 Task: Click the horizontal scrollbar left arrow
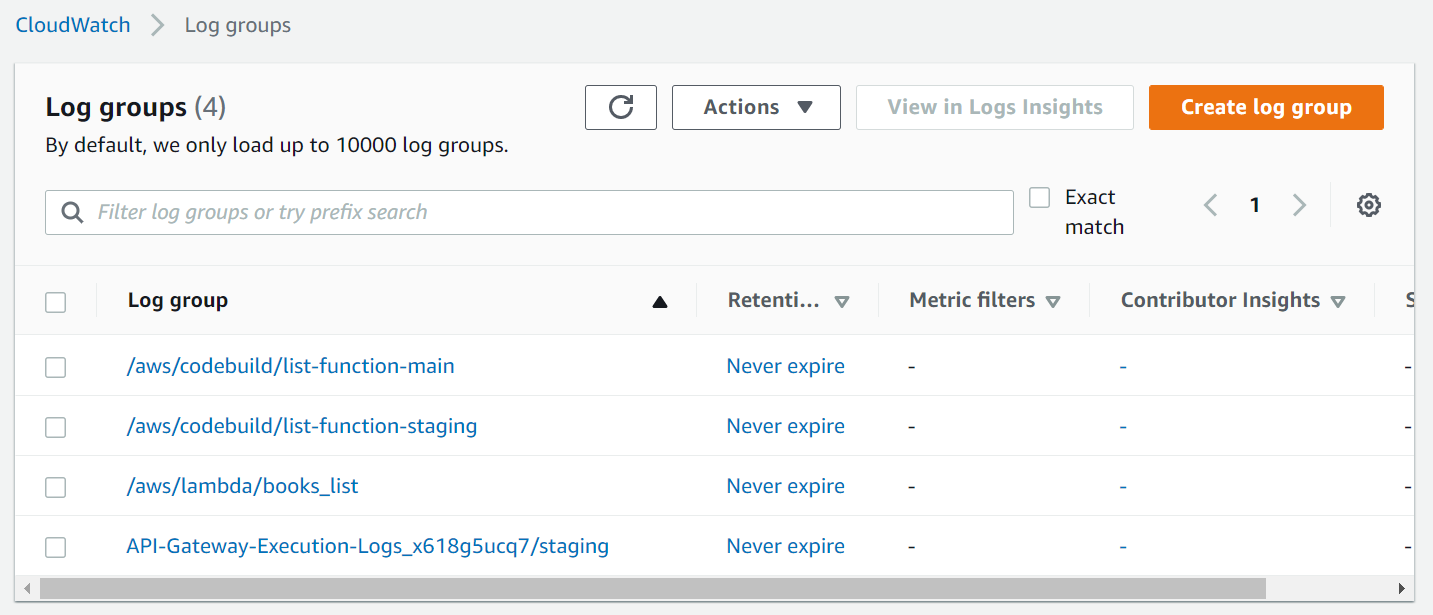[x=27, y=588]
